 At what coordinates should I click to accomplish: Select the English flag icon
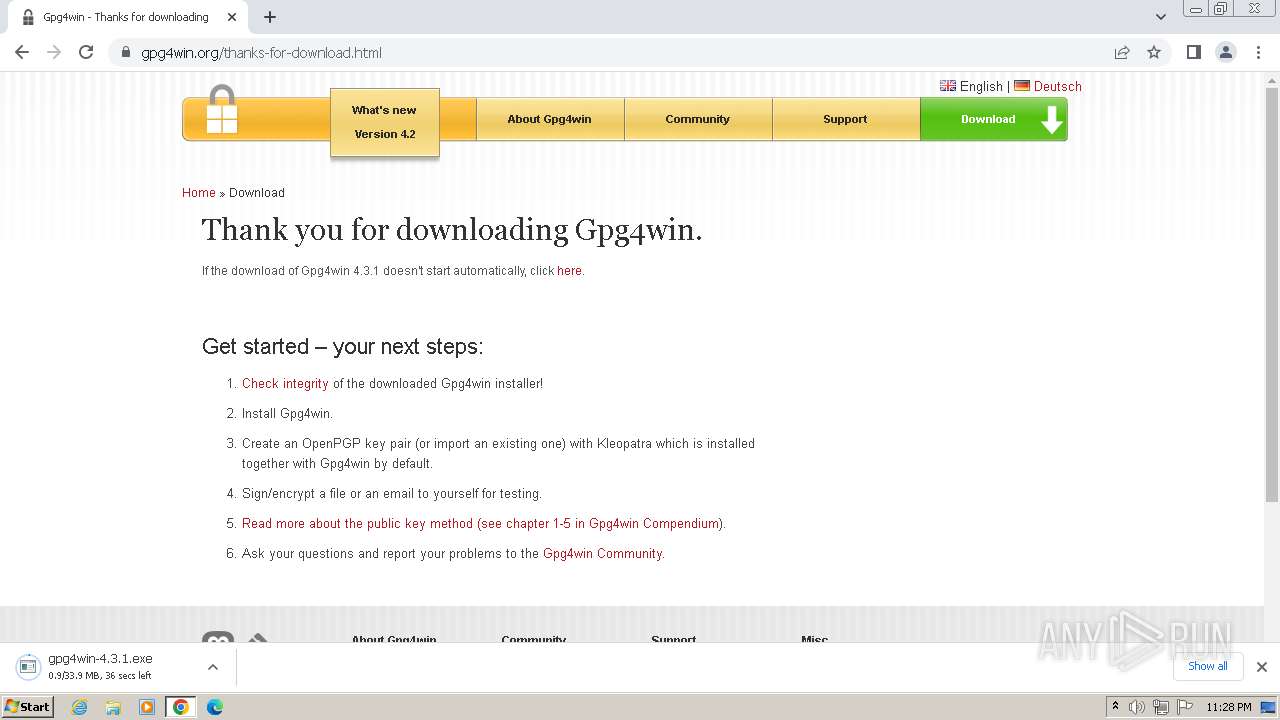[x=948, y=86]
